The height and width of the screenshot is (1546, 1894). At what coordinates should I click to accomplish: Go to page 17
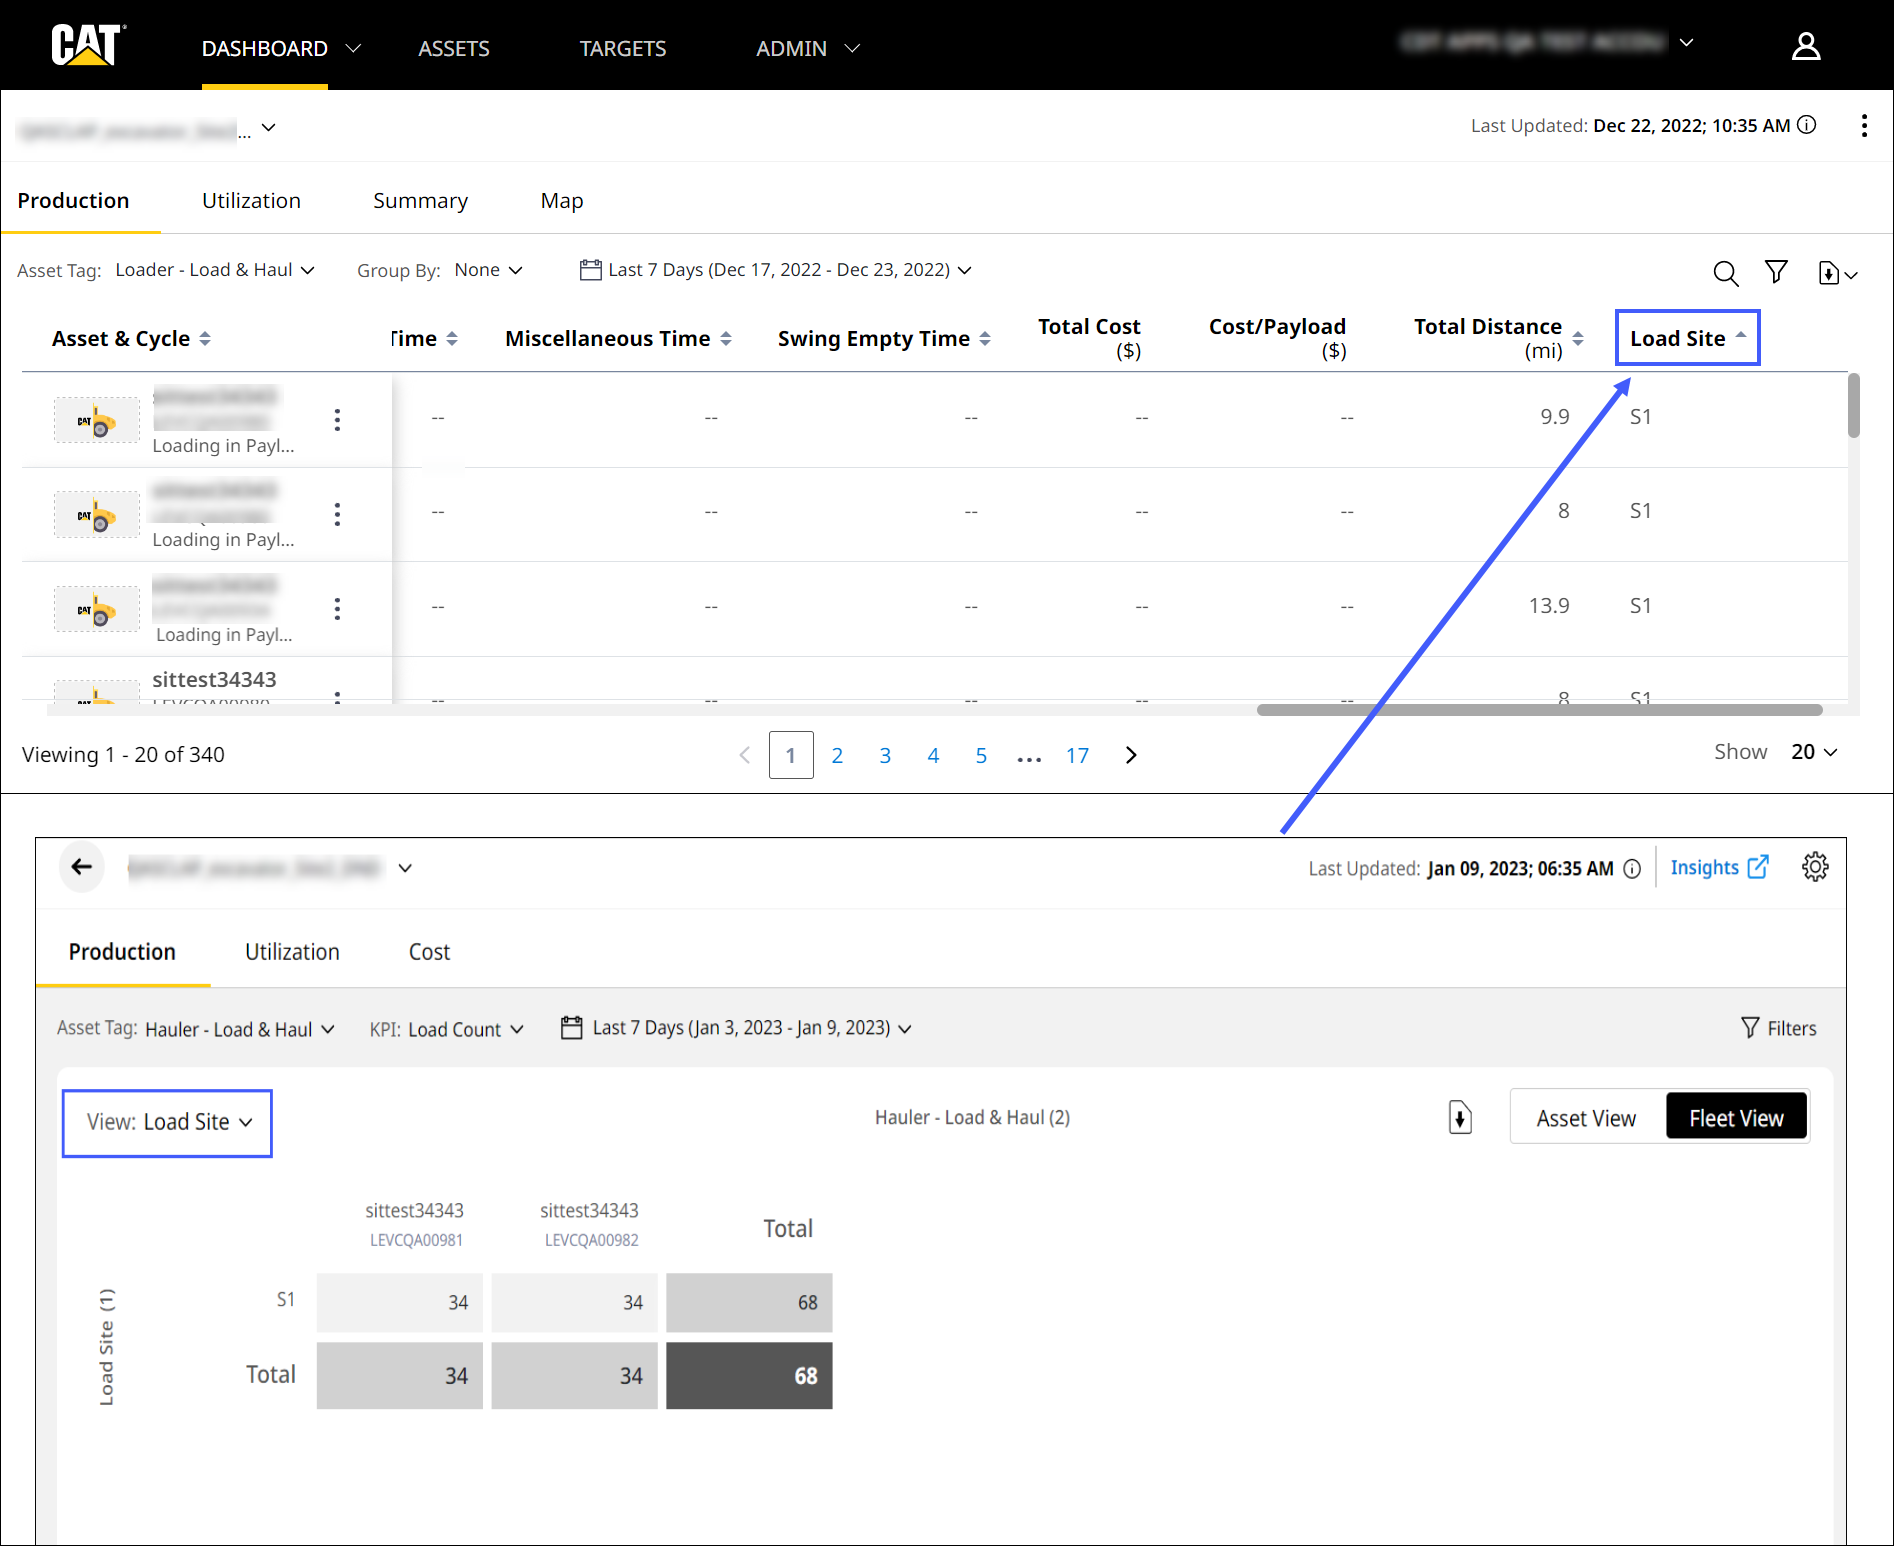click(1077, 756)
